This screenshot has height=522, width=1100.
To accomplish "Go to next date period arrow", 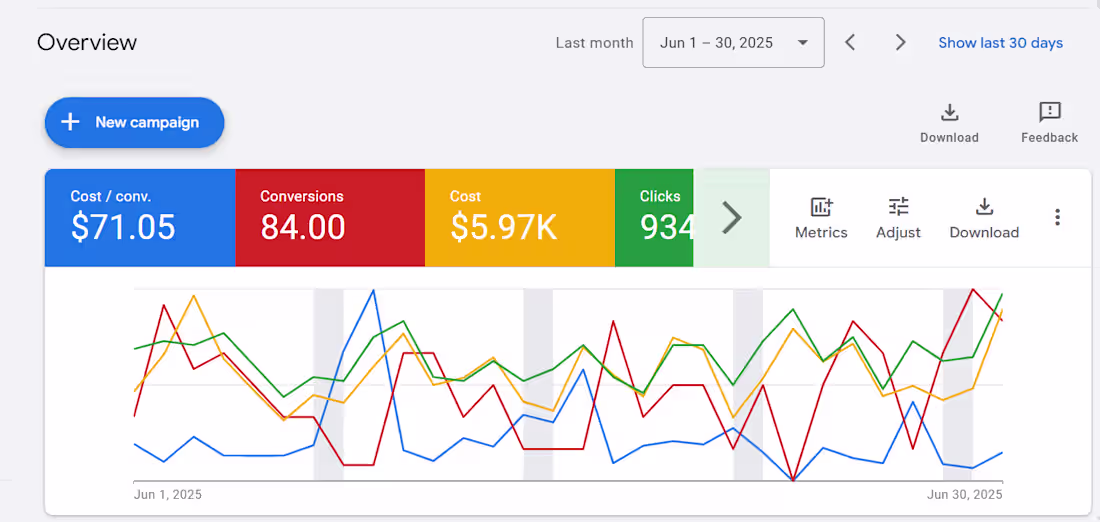I will 900,43.
